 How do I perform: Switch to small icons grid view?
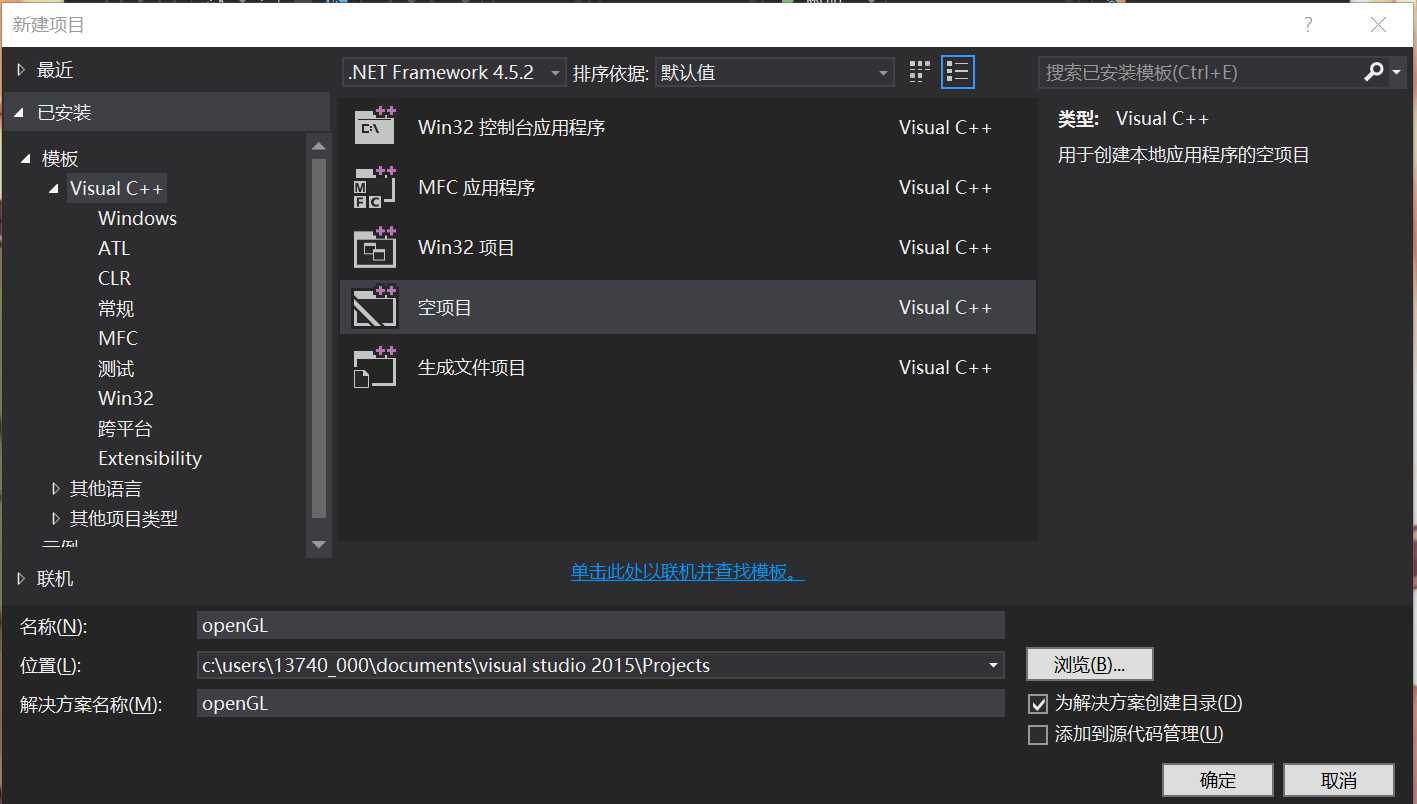(x=920, y=72)
